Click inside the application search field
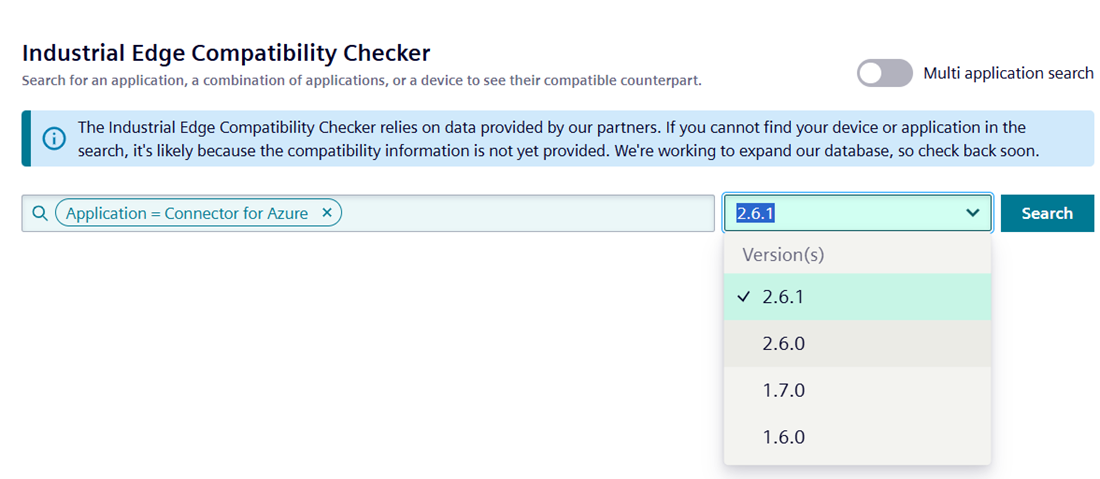 pyautogui.click(x=526, y=213)
